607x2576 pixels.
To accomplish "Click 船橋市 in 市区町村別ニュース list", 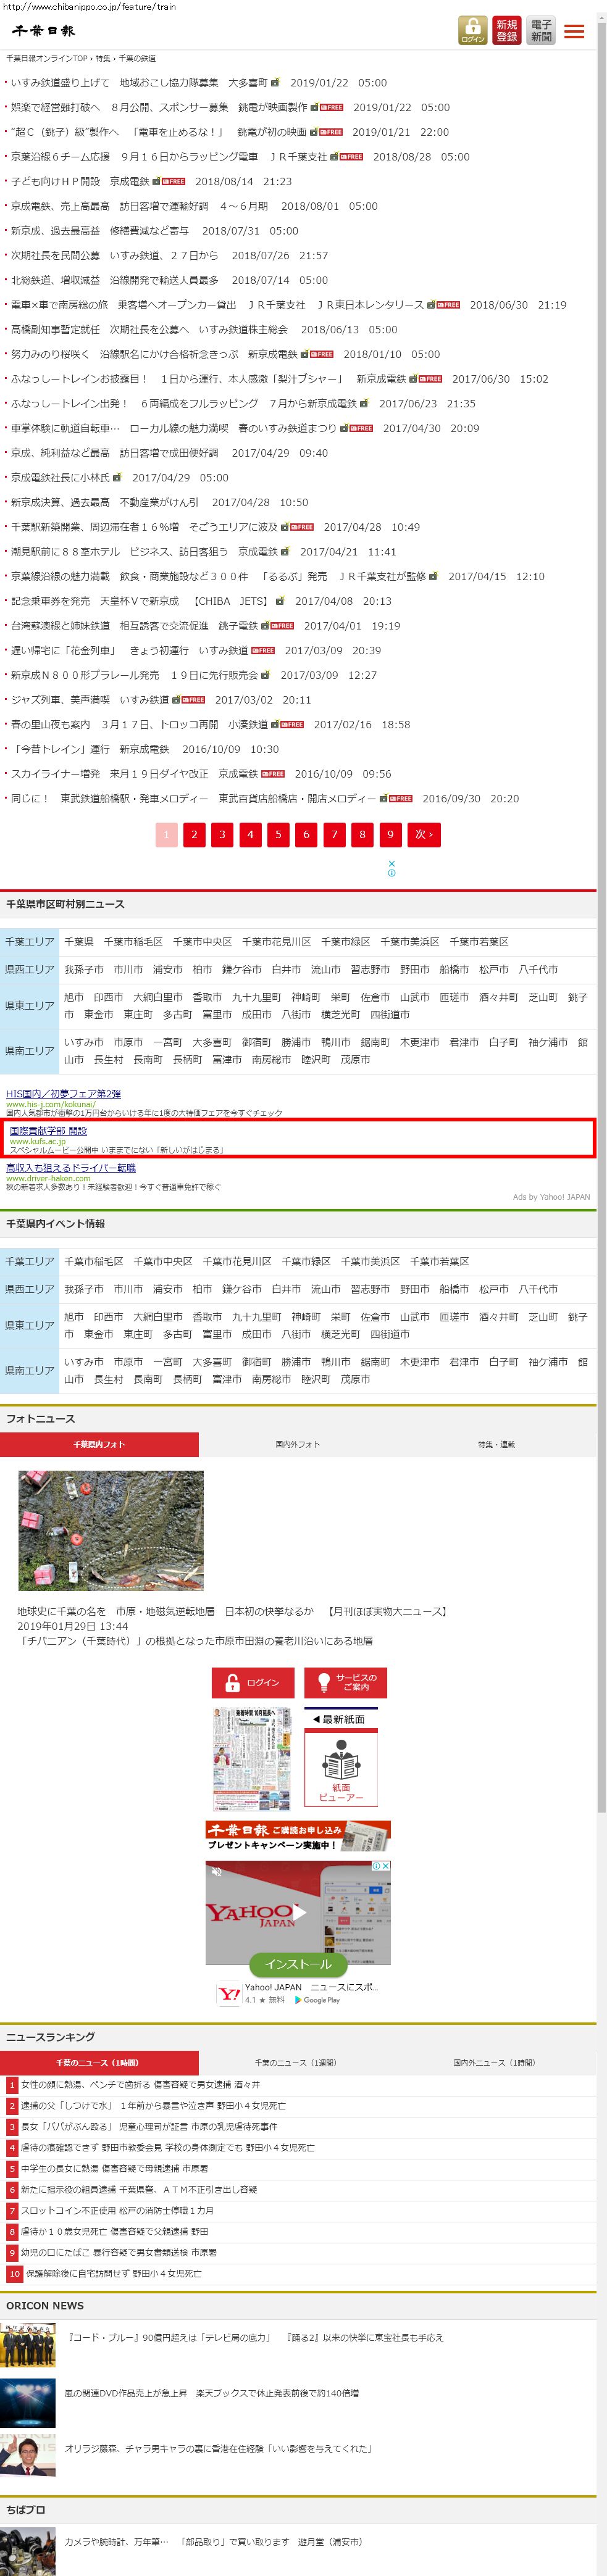I will coord(454,969).
